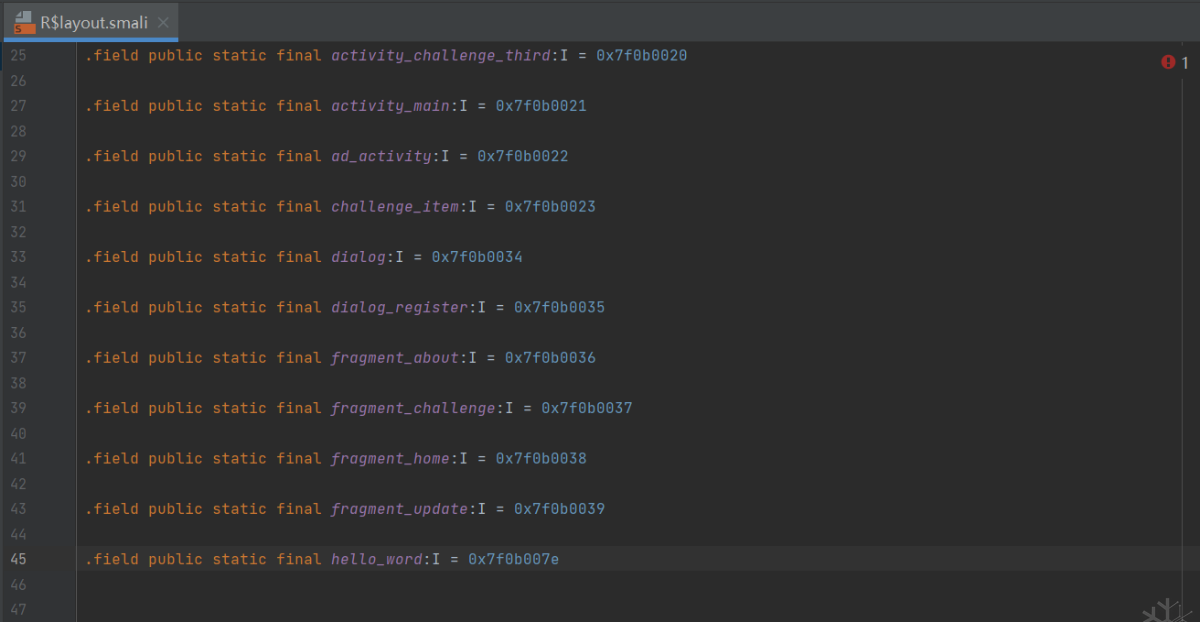The width and height of the screenshot is (1200, 622).
Task: Click the hello_word field name
Action: click(x=377, y=559)
